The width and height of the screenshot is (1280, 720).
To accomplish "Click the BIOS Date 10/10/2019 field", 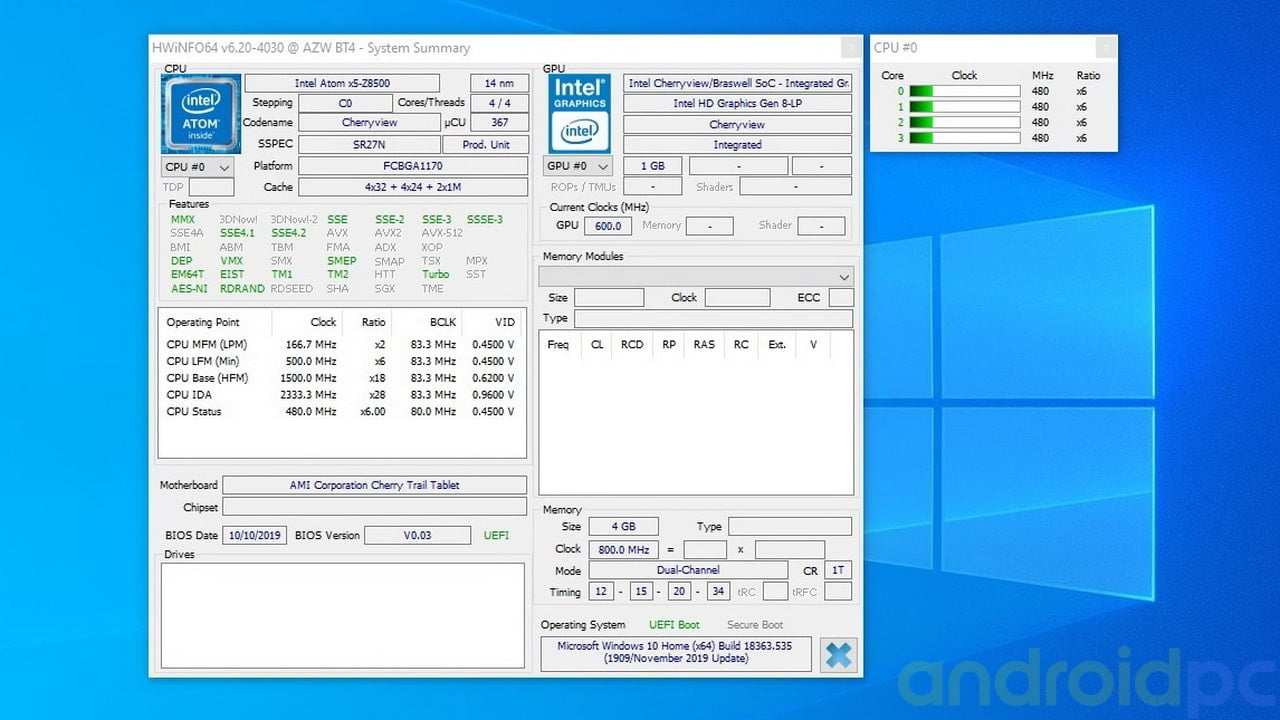I will click(255, 535).
